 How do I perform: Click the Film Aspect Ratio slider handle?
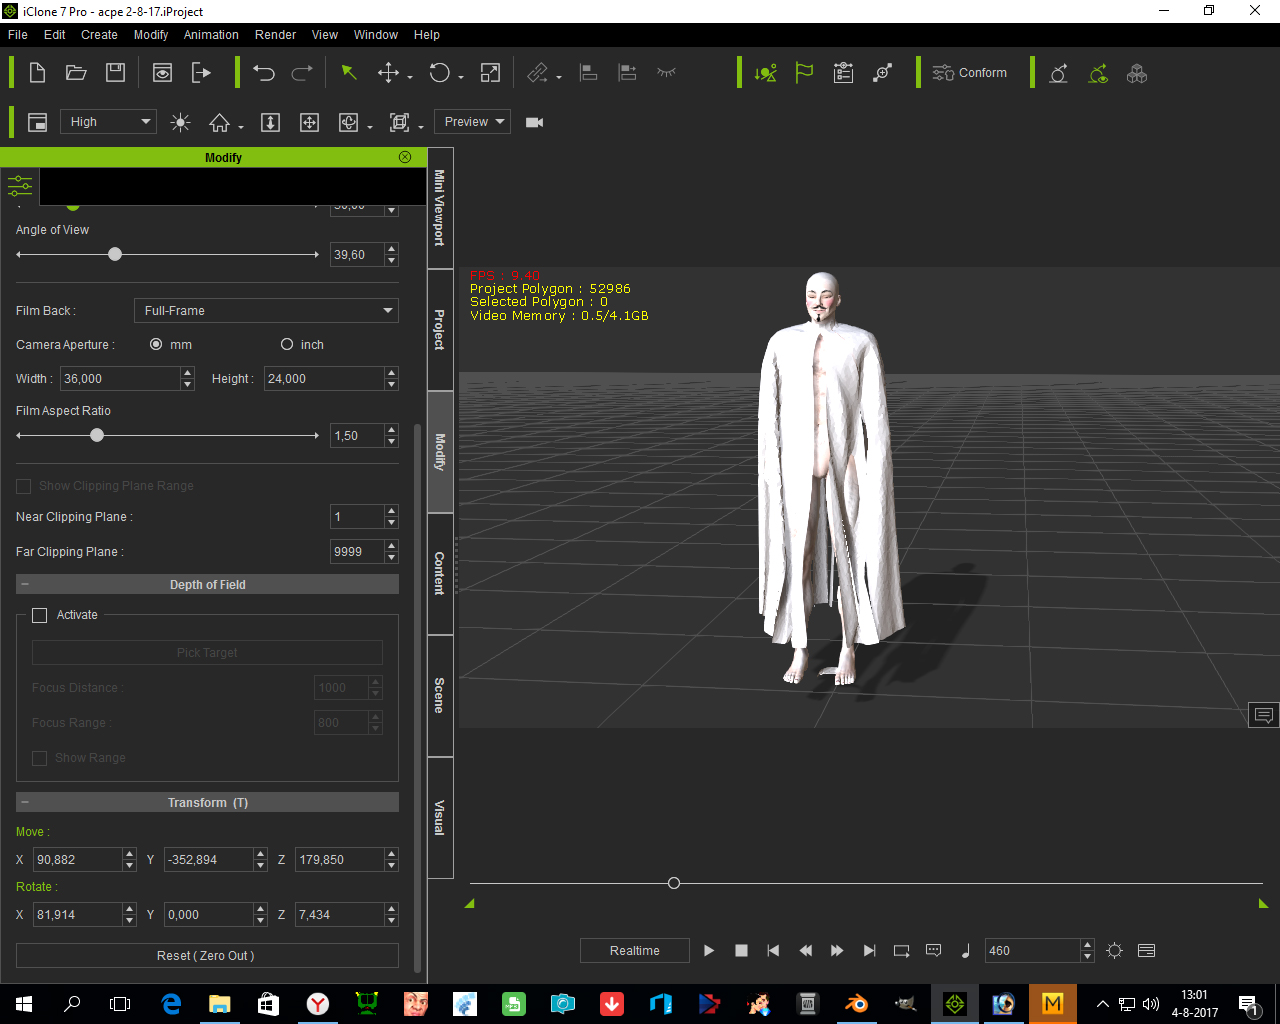97,435
